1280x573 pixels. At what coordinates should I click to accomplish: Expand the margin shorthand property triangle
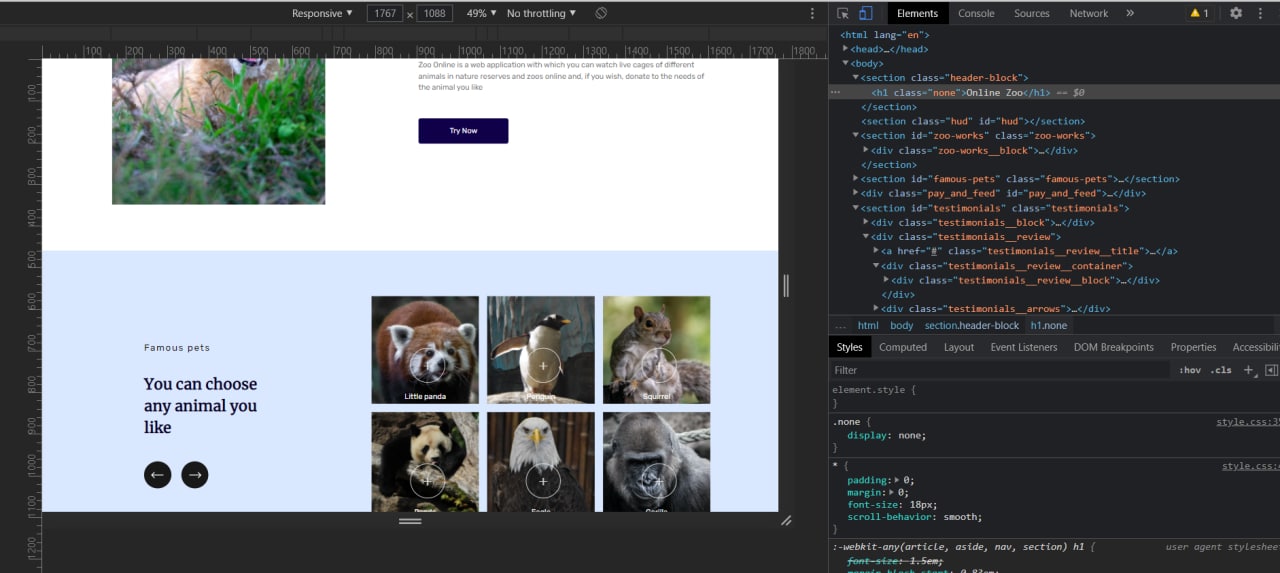[x=892, y=493]
